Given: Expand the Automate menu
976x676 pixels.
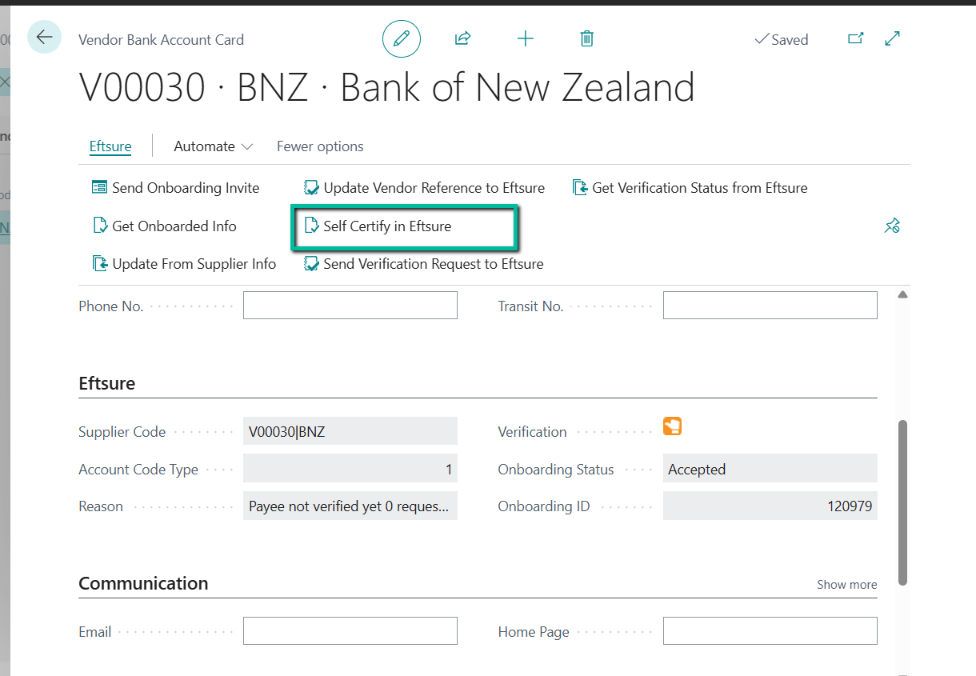Looking at the screenshot, I should tap(214, 146).
